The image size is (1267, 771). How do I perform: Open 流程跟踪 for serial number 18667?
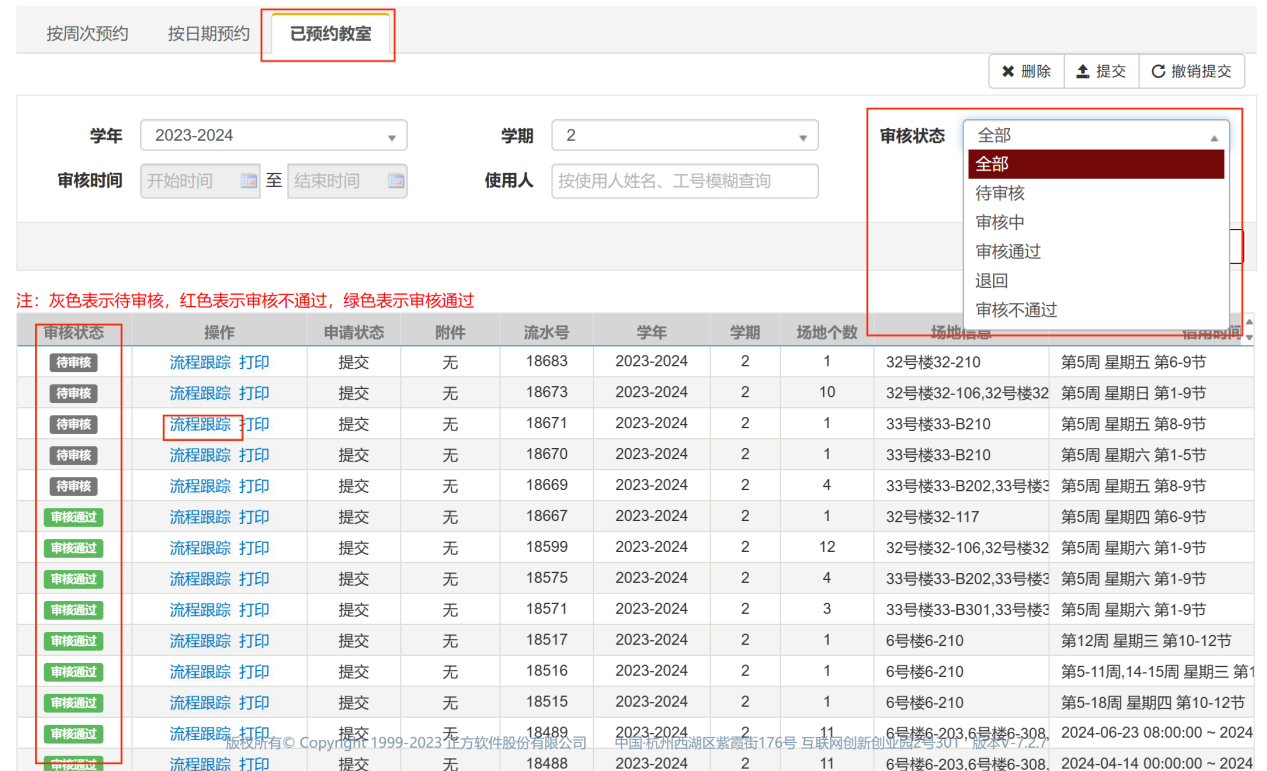(200, 517)
